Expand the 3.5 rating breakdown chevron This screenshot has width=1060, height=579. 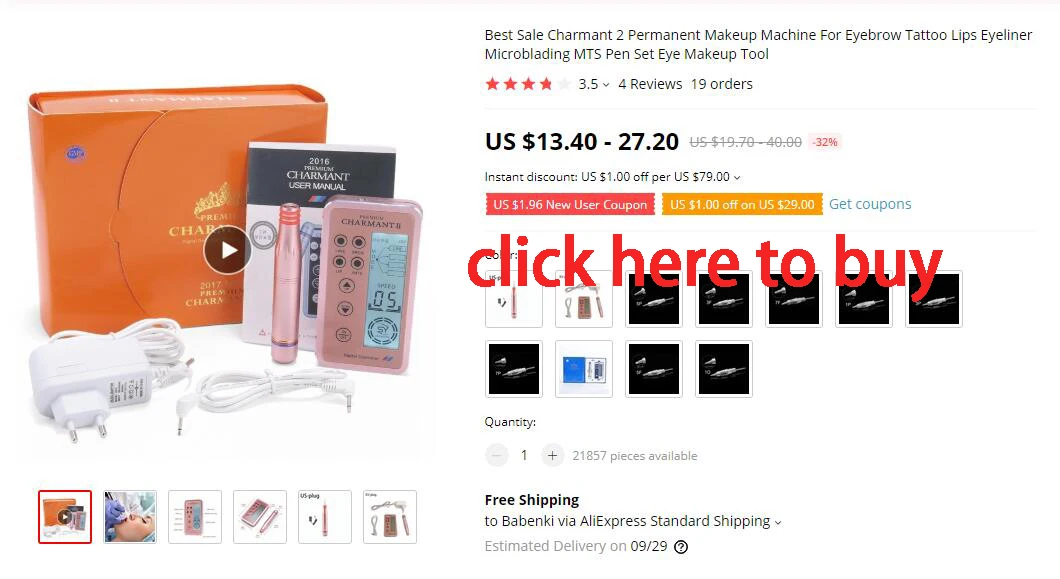606,85
